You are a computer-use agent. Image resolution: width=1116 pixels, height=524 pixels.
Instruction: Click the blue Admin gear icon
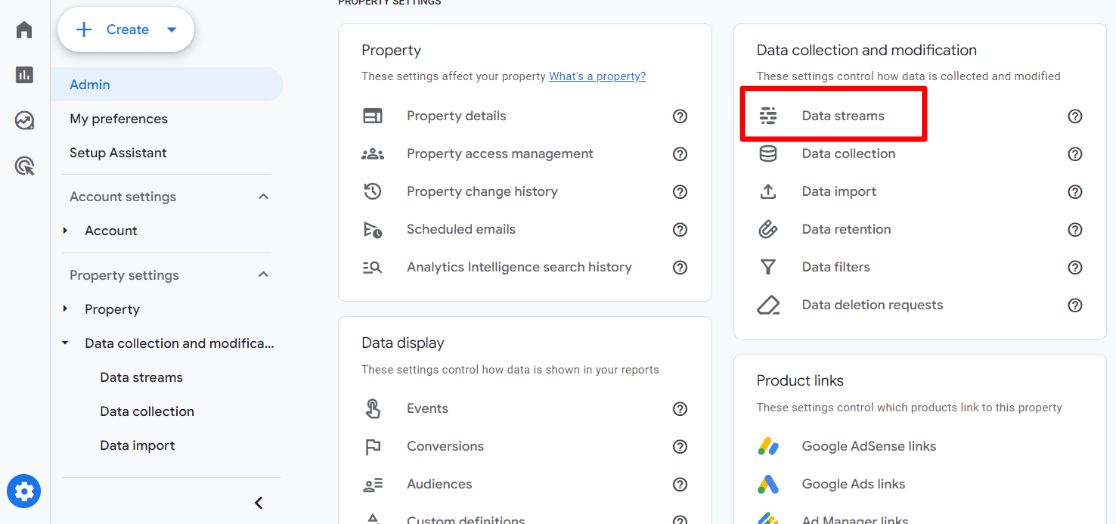coord(24,491)
